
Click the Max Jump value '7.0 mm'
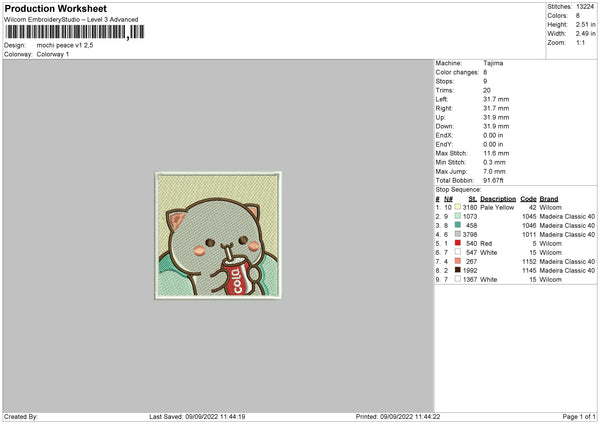pyautogui.click(x=494, y=171)
